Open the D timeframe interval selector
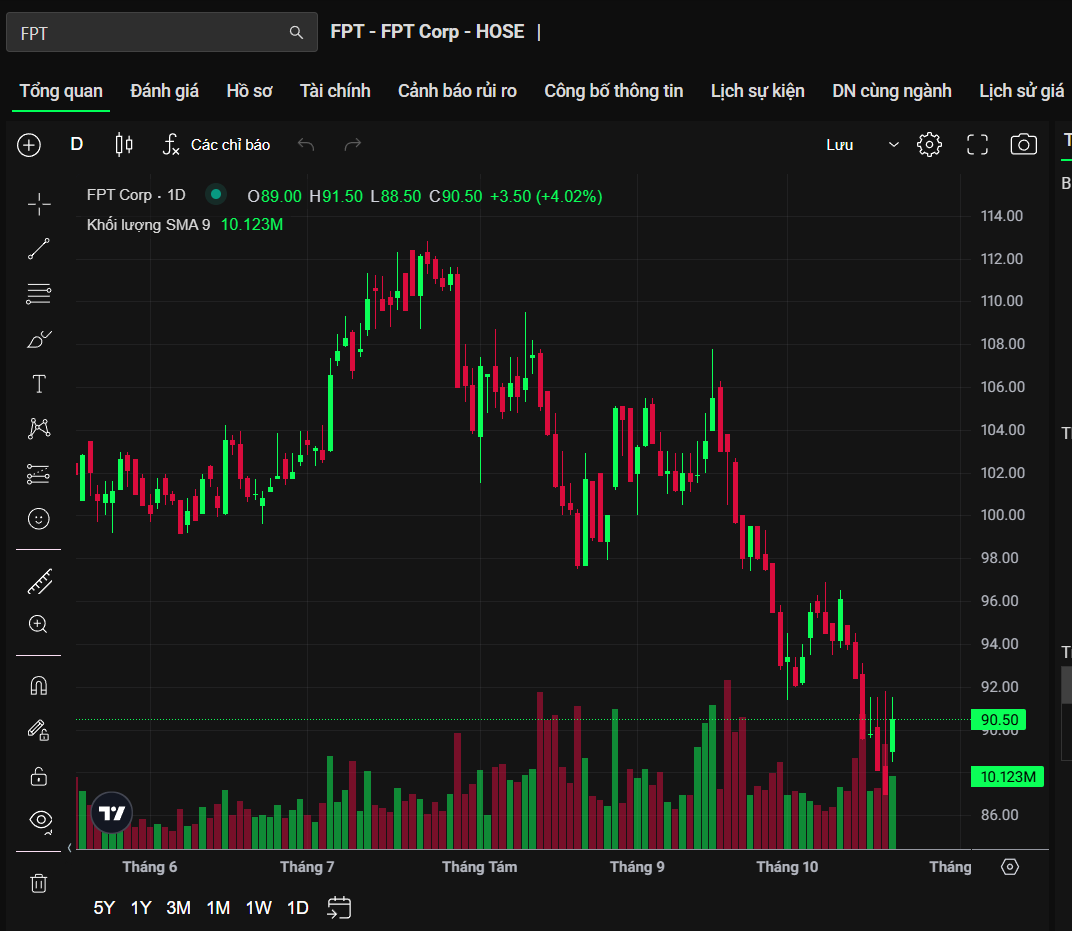This screenshot has width=1072, height=931. tap(77, 145)
